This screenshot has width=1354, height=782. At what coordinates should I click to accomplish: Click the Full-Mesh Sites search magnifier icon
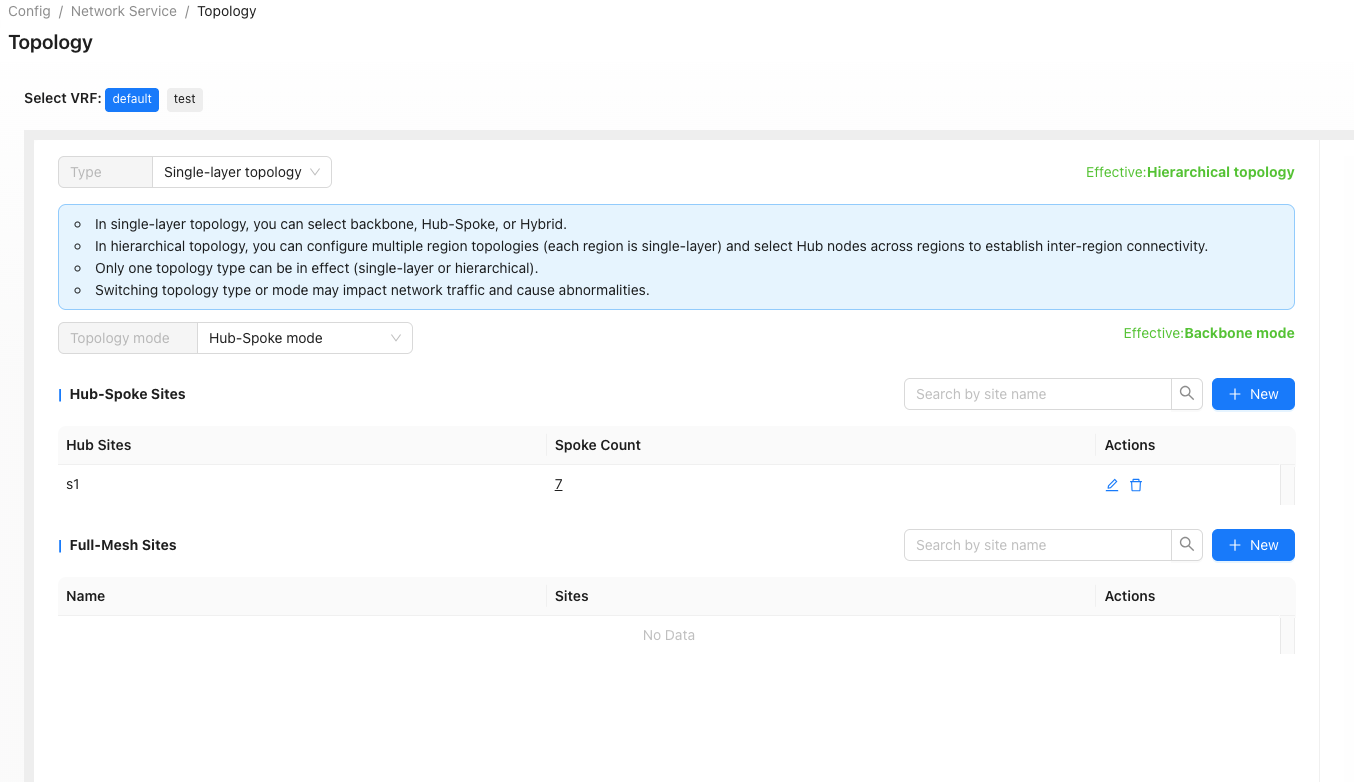pos(1187,545)
